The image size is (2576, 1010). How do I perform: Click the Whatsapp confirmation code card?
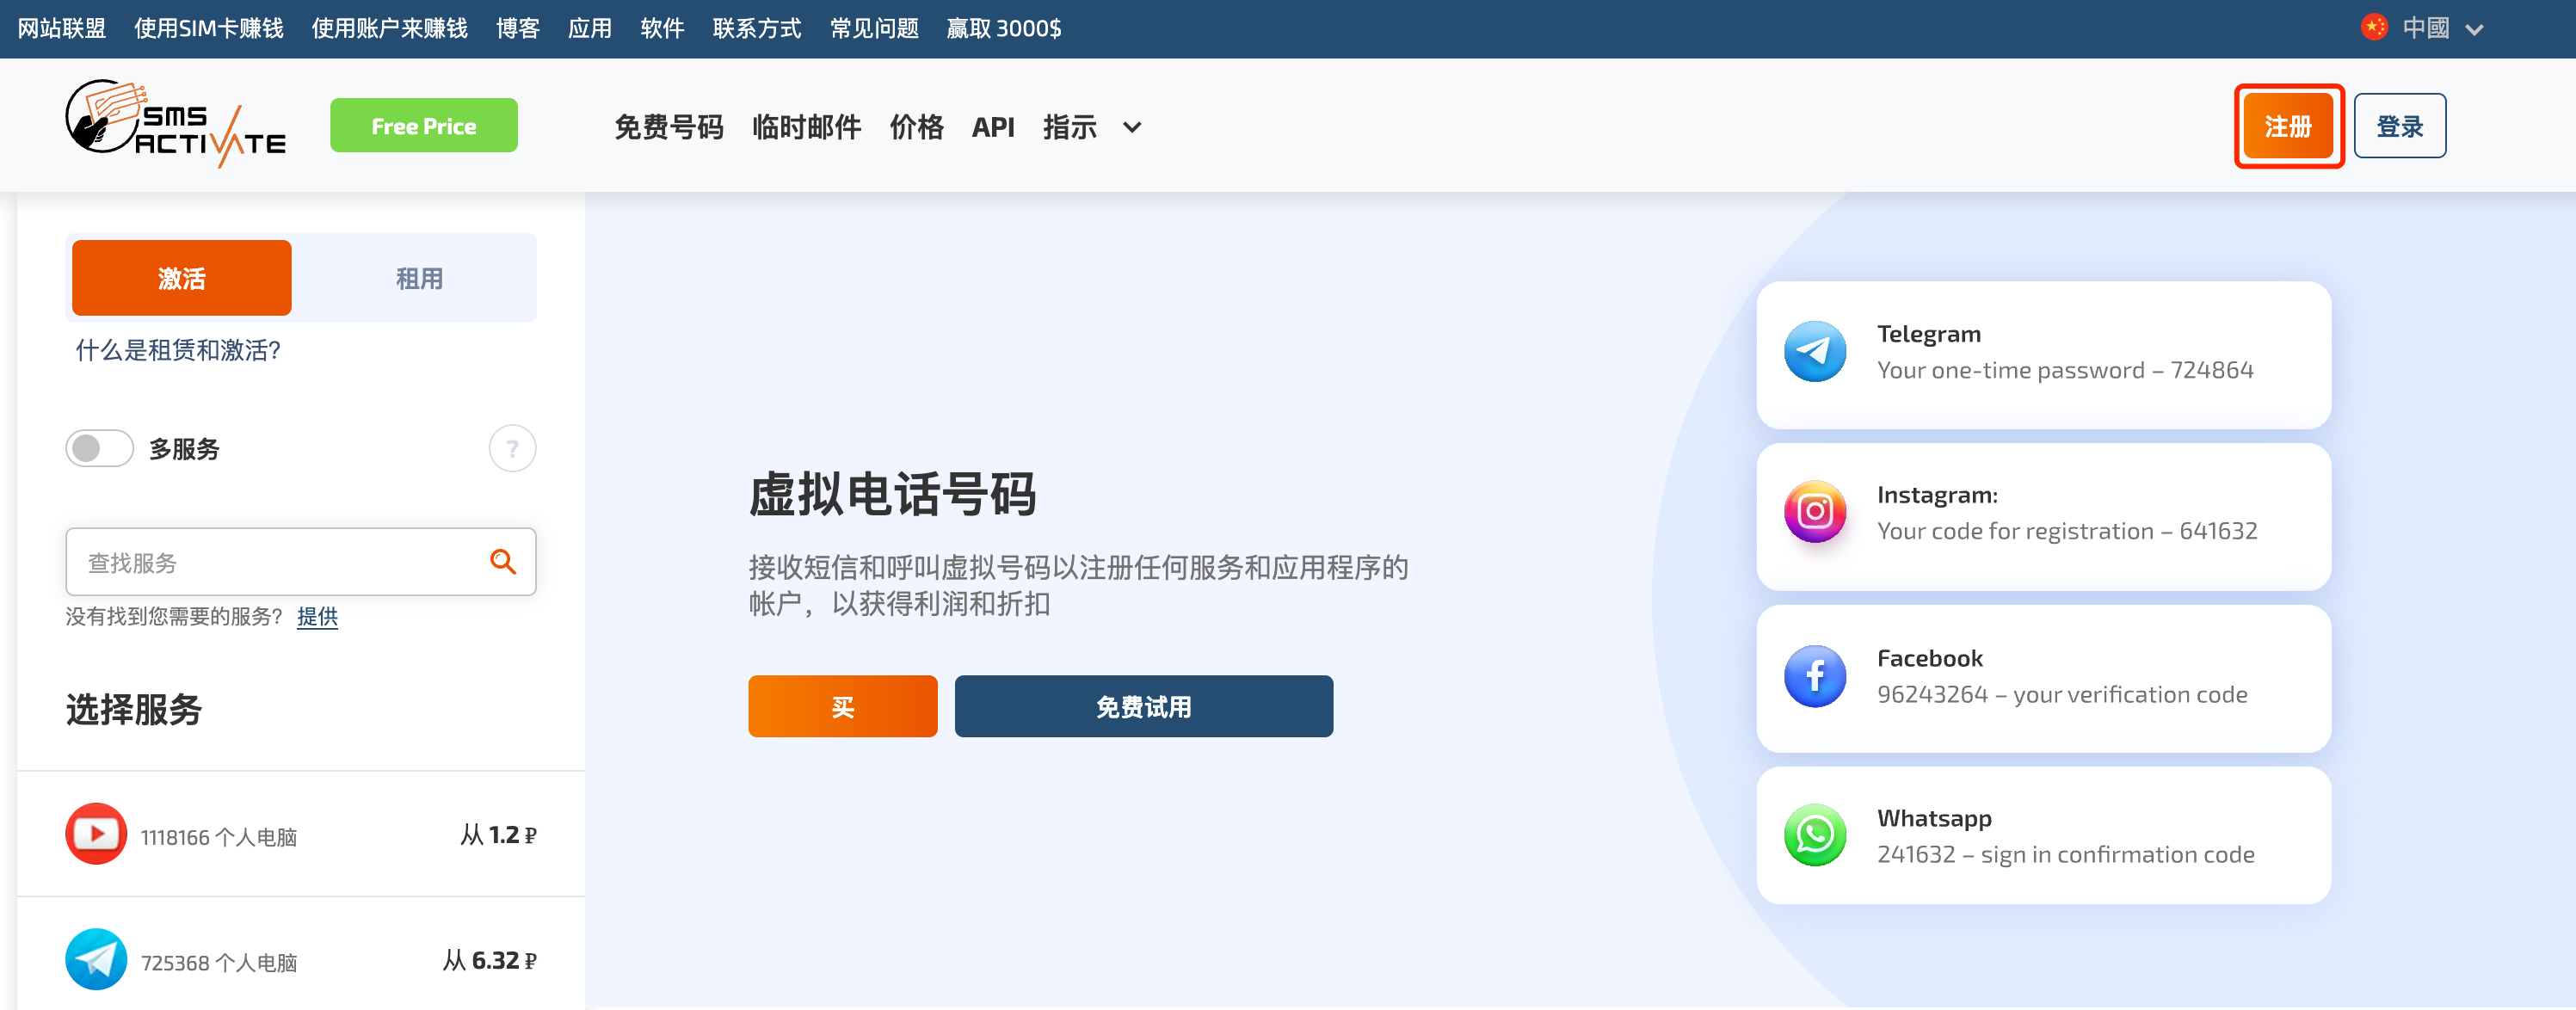(x=2044, y=836)
